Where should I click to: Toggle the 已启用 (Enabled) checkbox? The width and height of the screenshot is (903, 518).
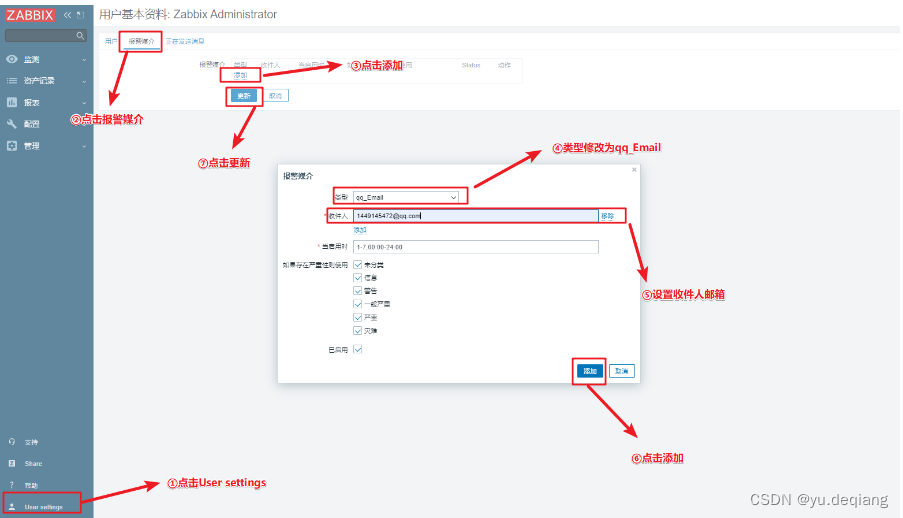pos(358,349)
